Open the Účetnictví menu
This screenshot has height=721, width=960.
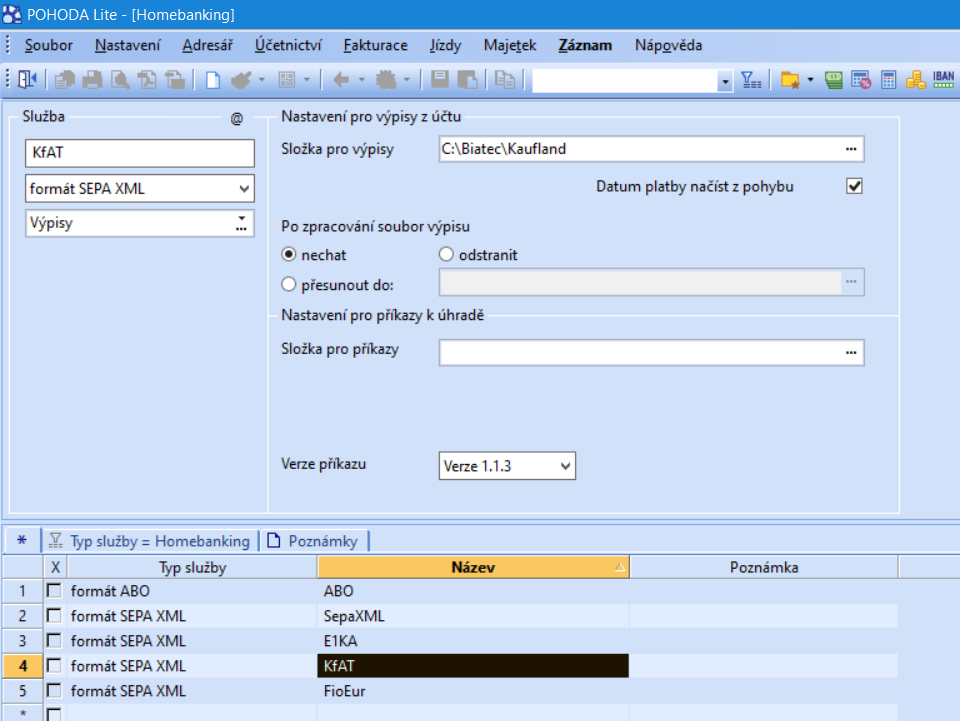click(287, 45)
